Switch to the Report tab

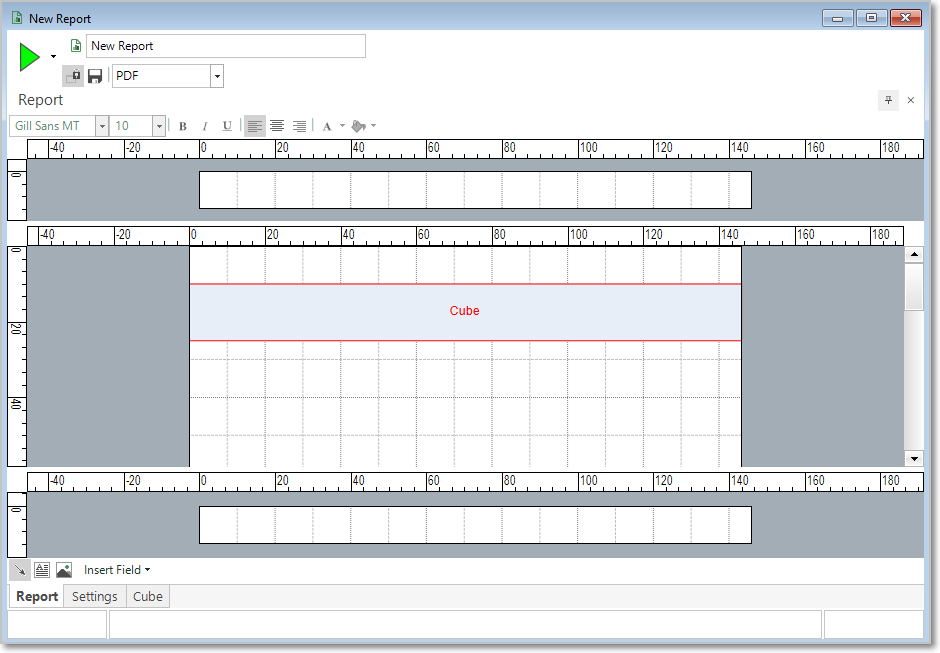37,597
